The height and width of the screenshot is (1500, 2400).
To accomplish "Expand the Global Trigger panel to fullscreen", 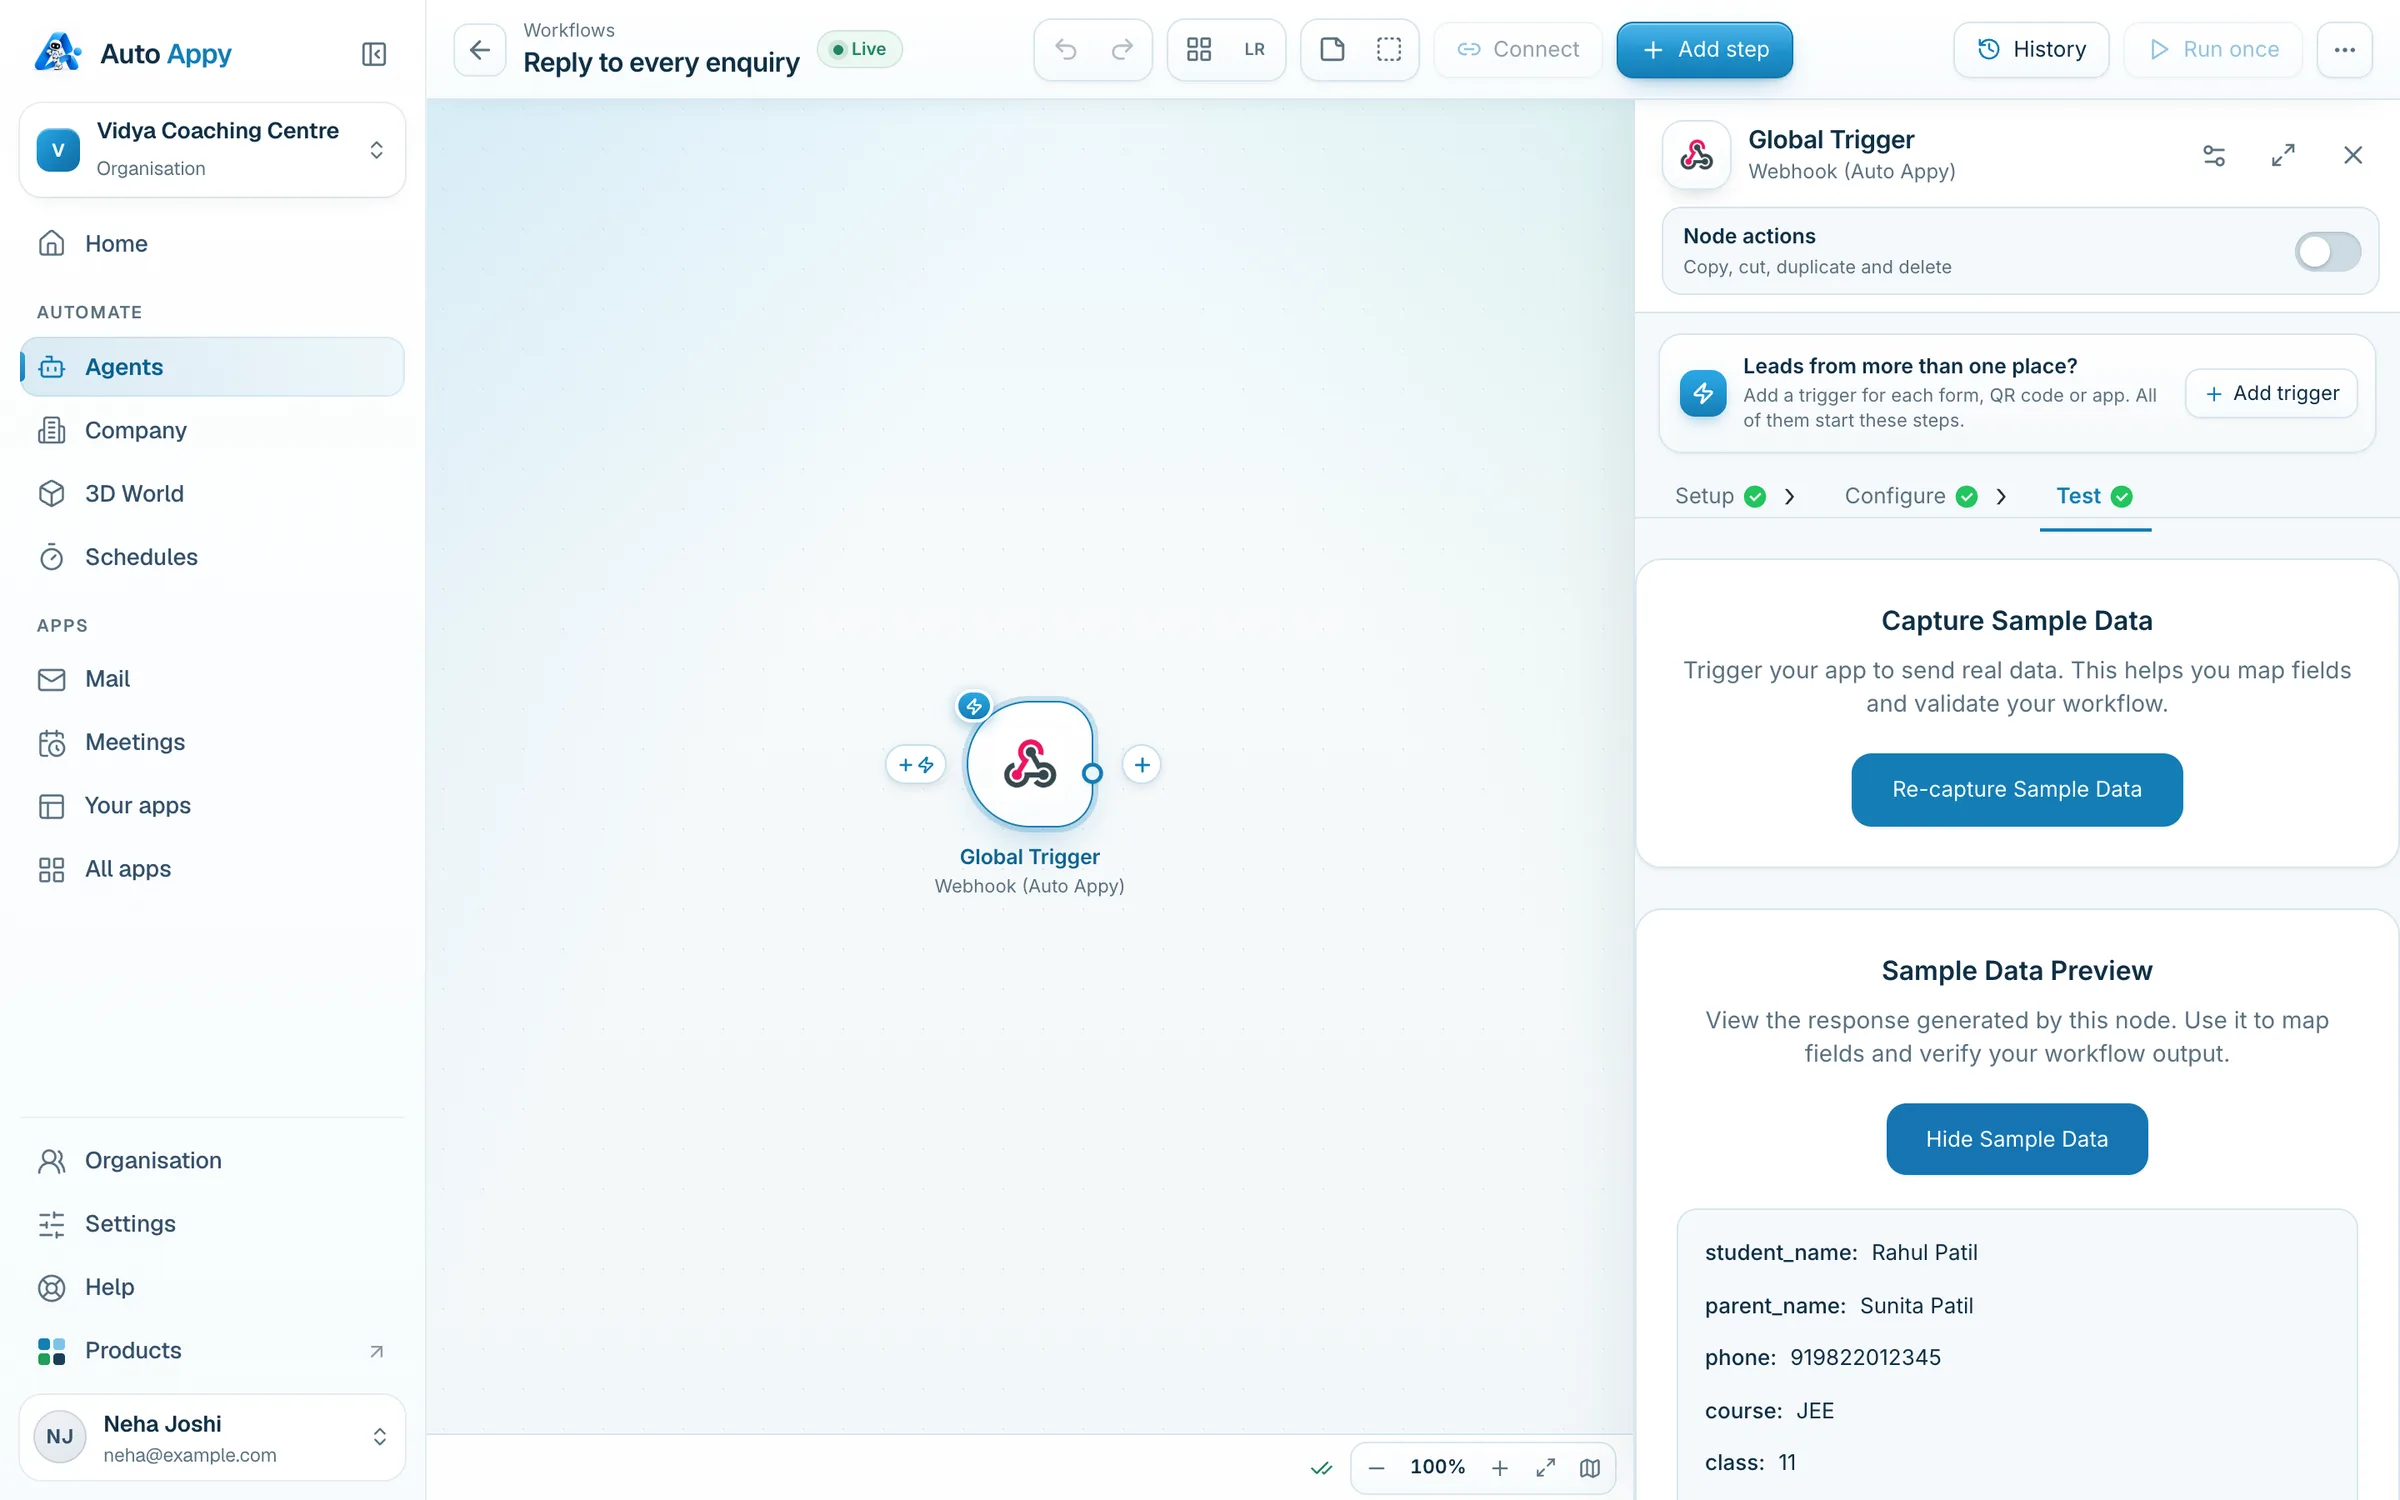I will 2283,155.
